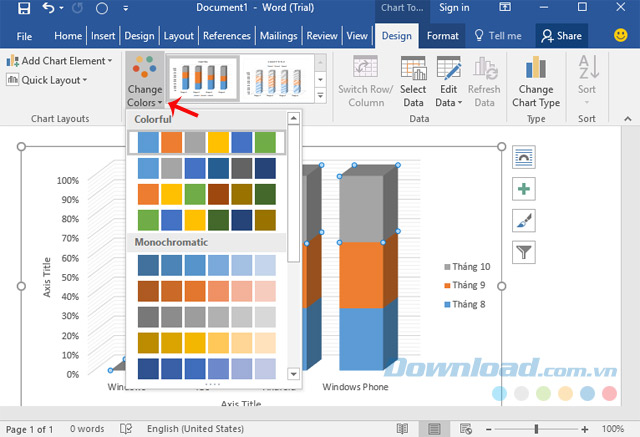
Task: Switch to Read Mode view
Action: (402, 429)
